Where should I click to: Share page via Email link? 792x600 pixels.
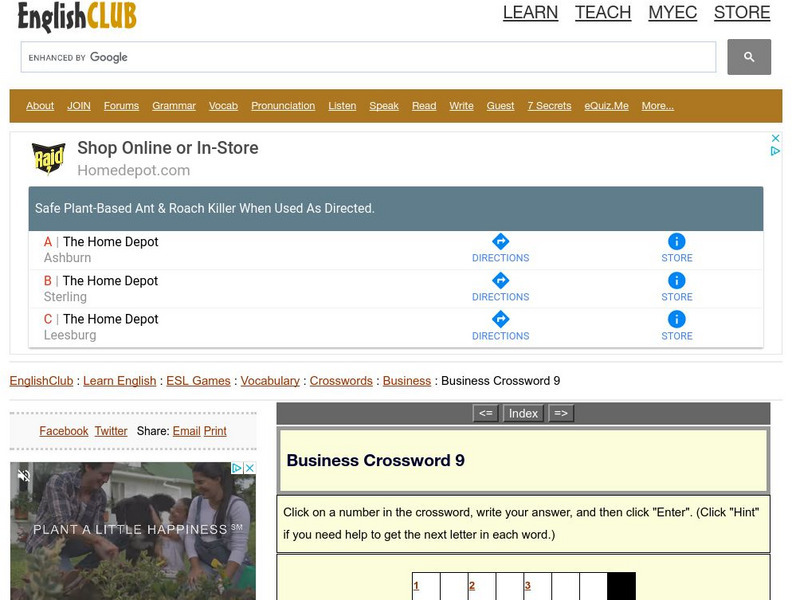pyautogui.click(x=186, y=431)
